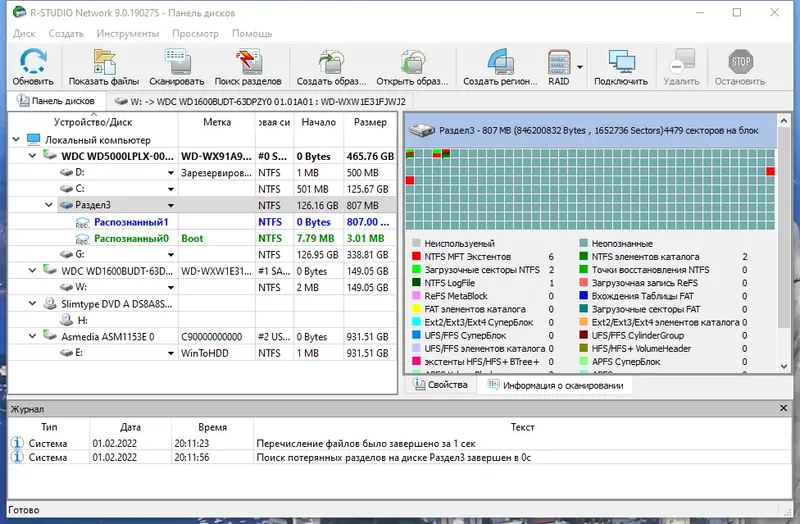Image resolution: width=800 pixels, height=524 pixels.
Task: Open the Свойства properties tab
Action: 441,385
